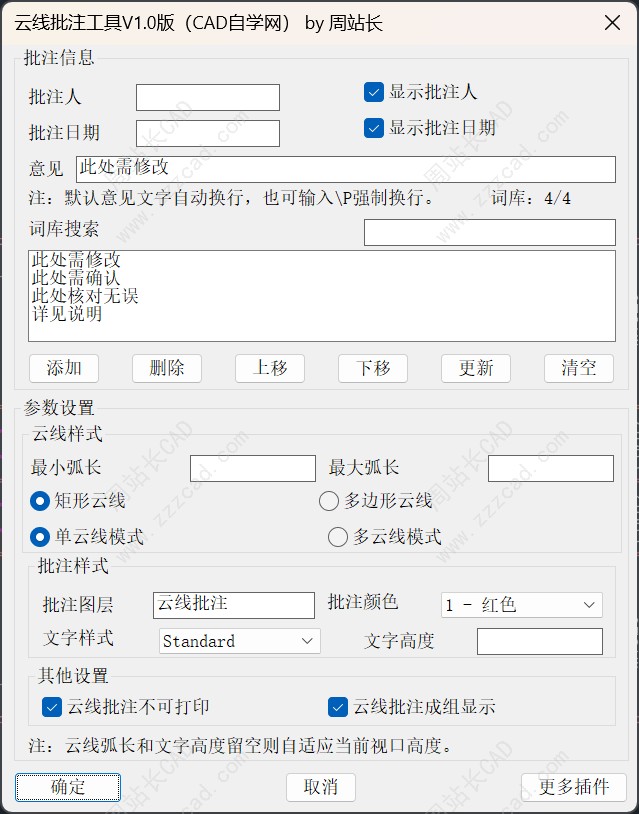This screenshot has width=639, height=814.
Task: Select 单云线模式 radio button
Action: coord(40,537)
